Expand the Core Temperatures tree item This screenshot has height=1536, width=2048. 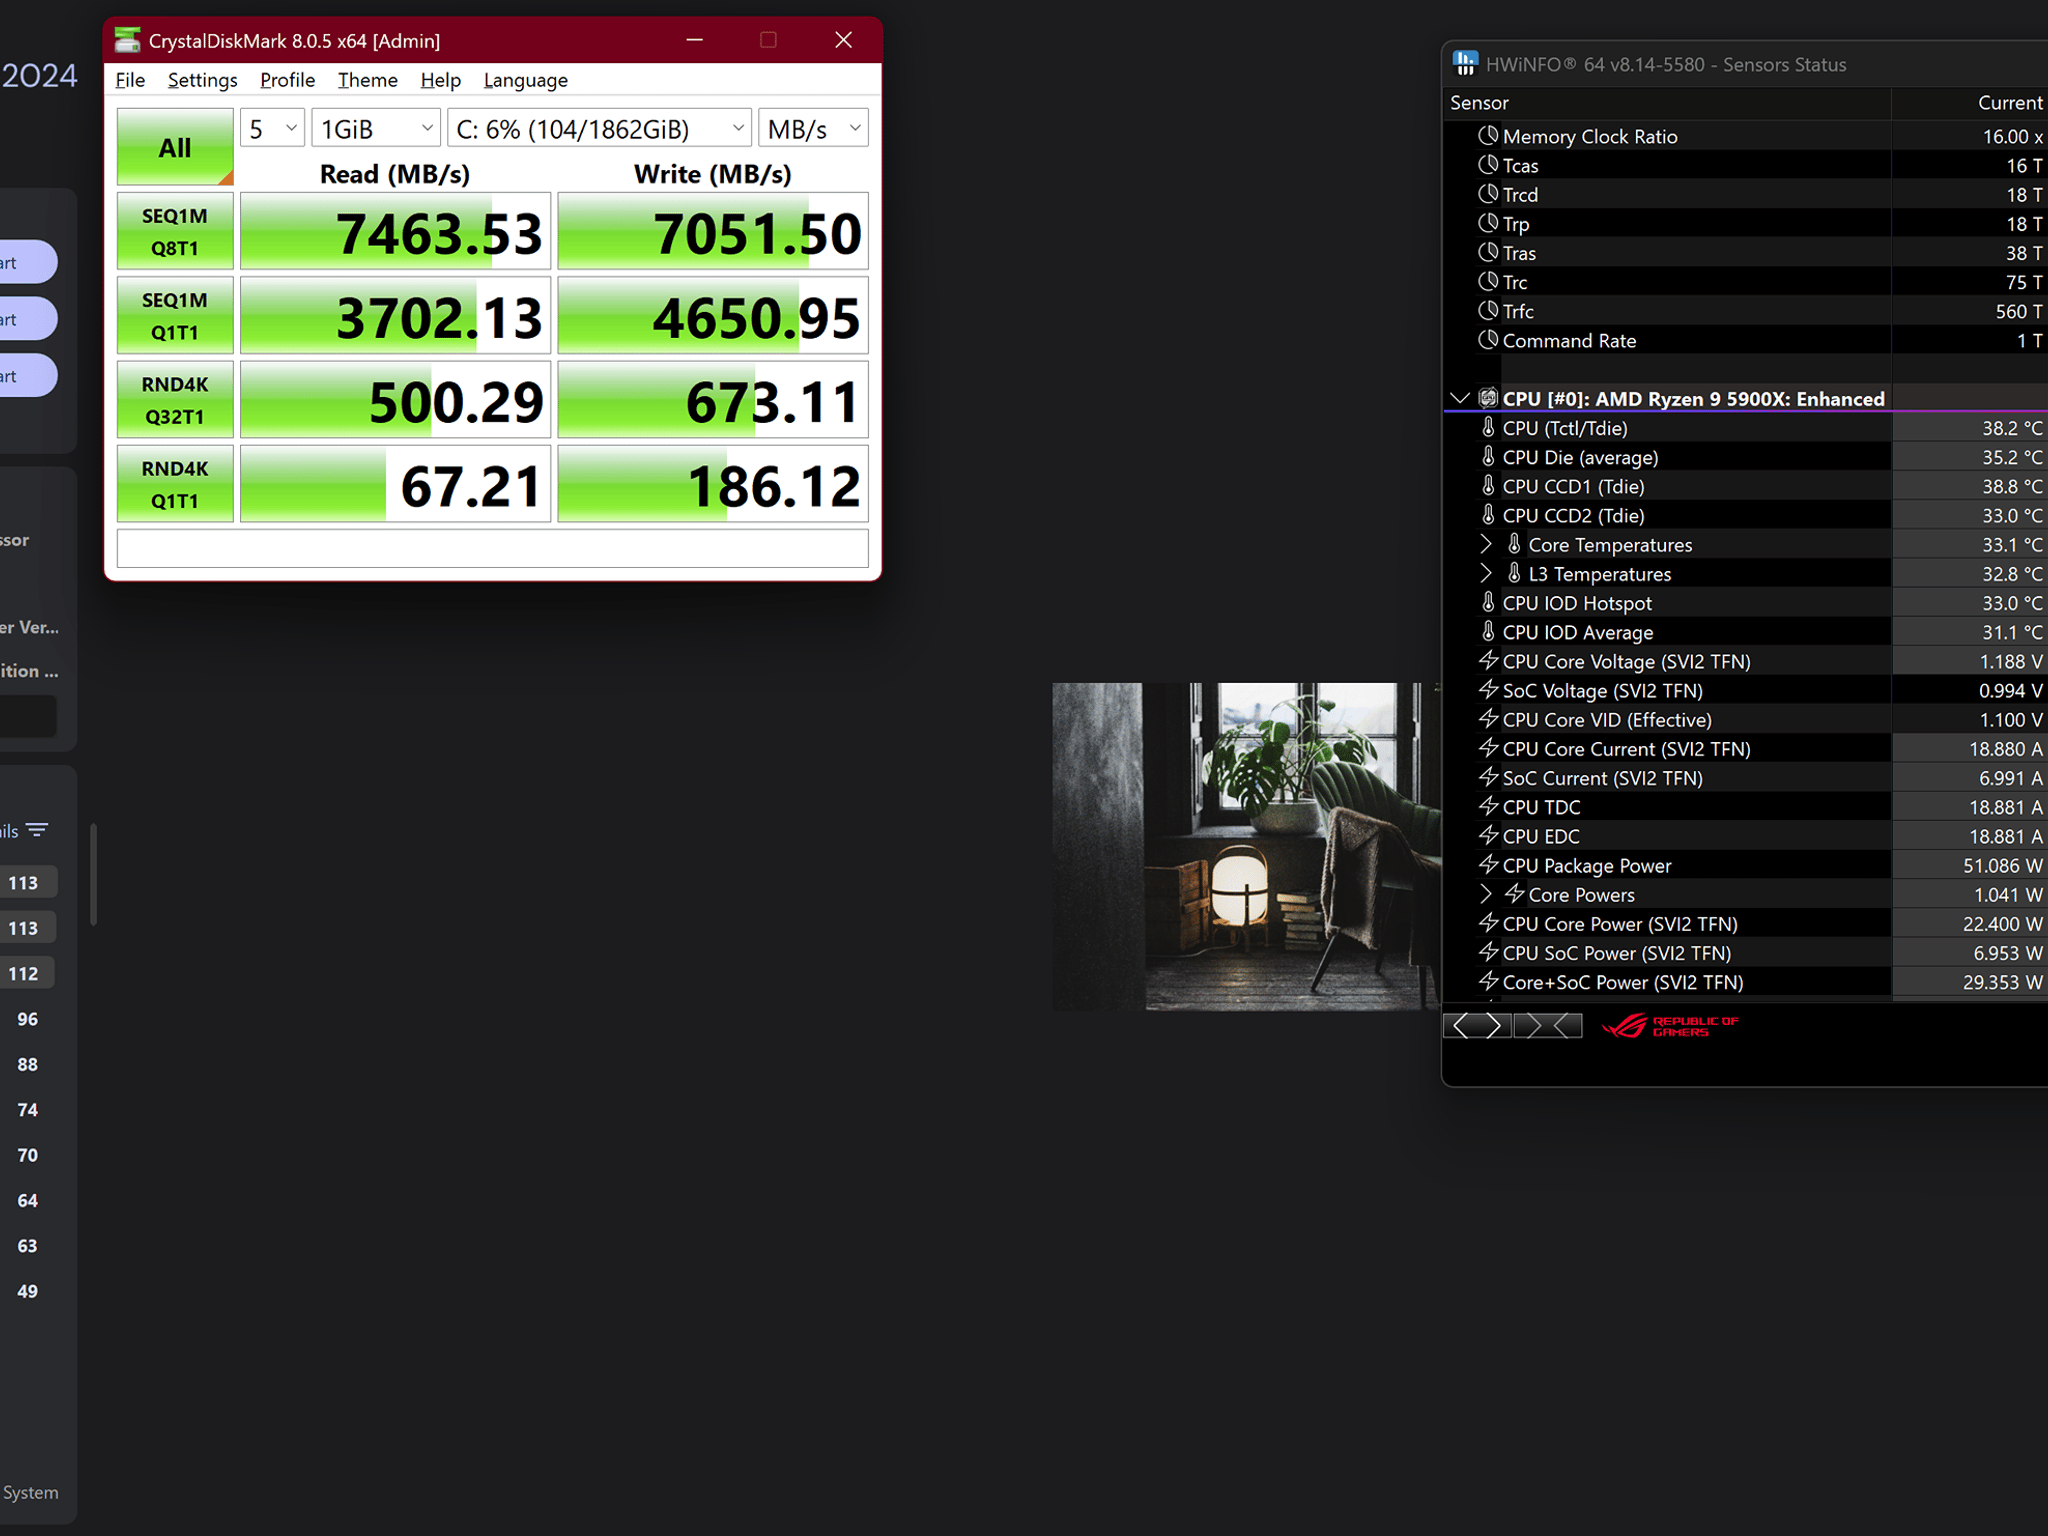click(1486, 544)
